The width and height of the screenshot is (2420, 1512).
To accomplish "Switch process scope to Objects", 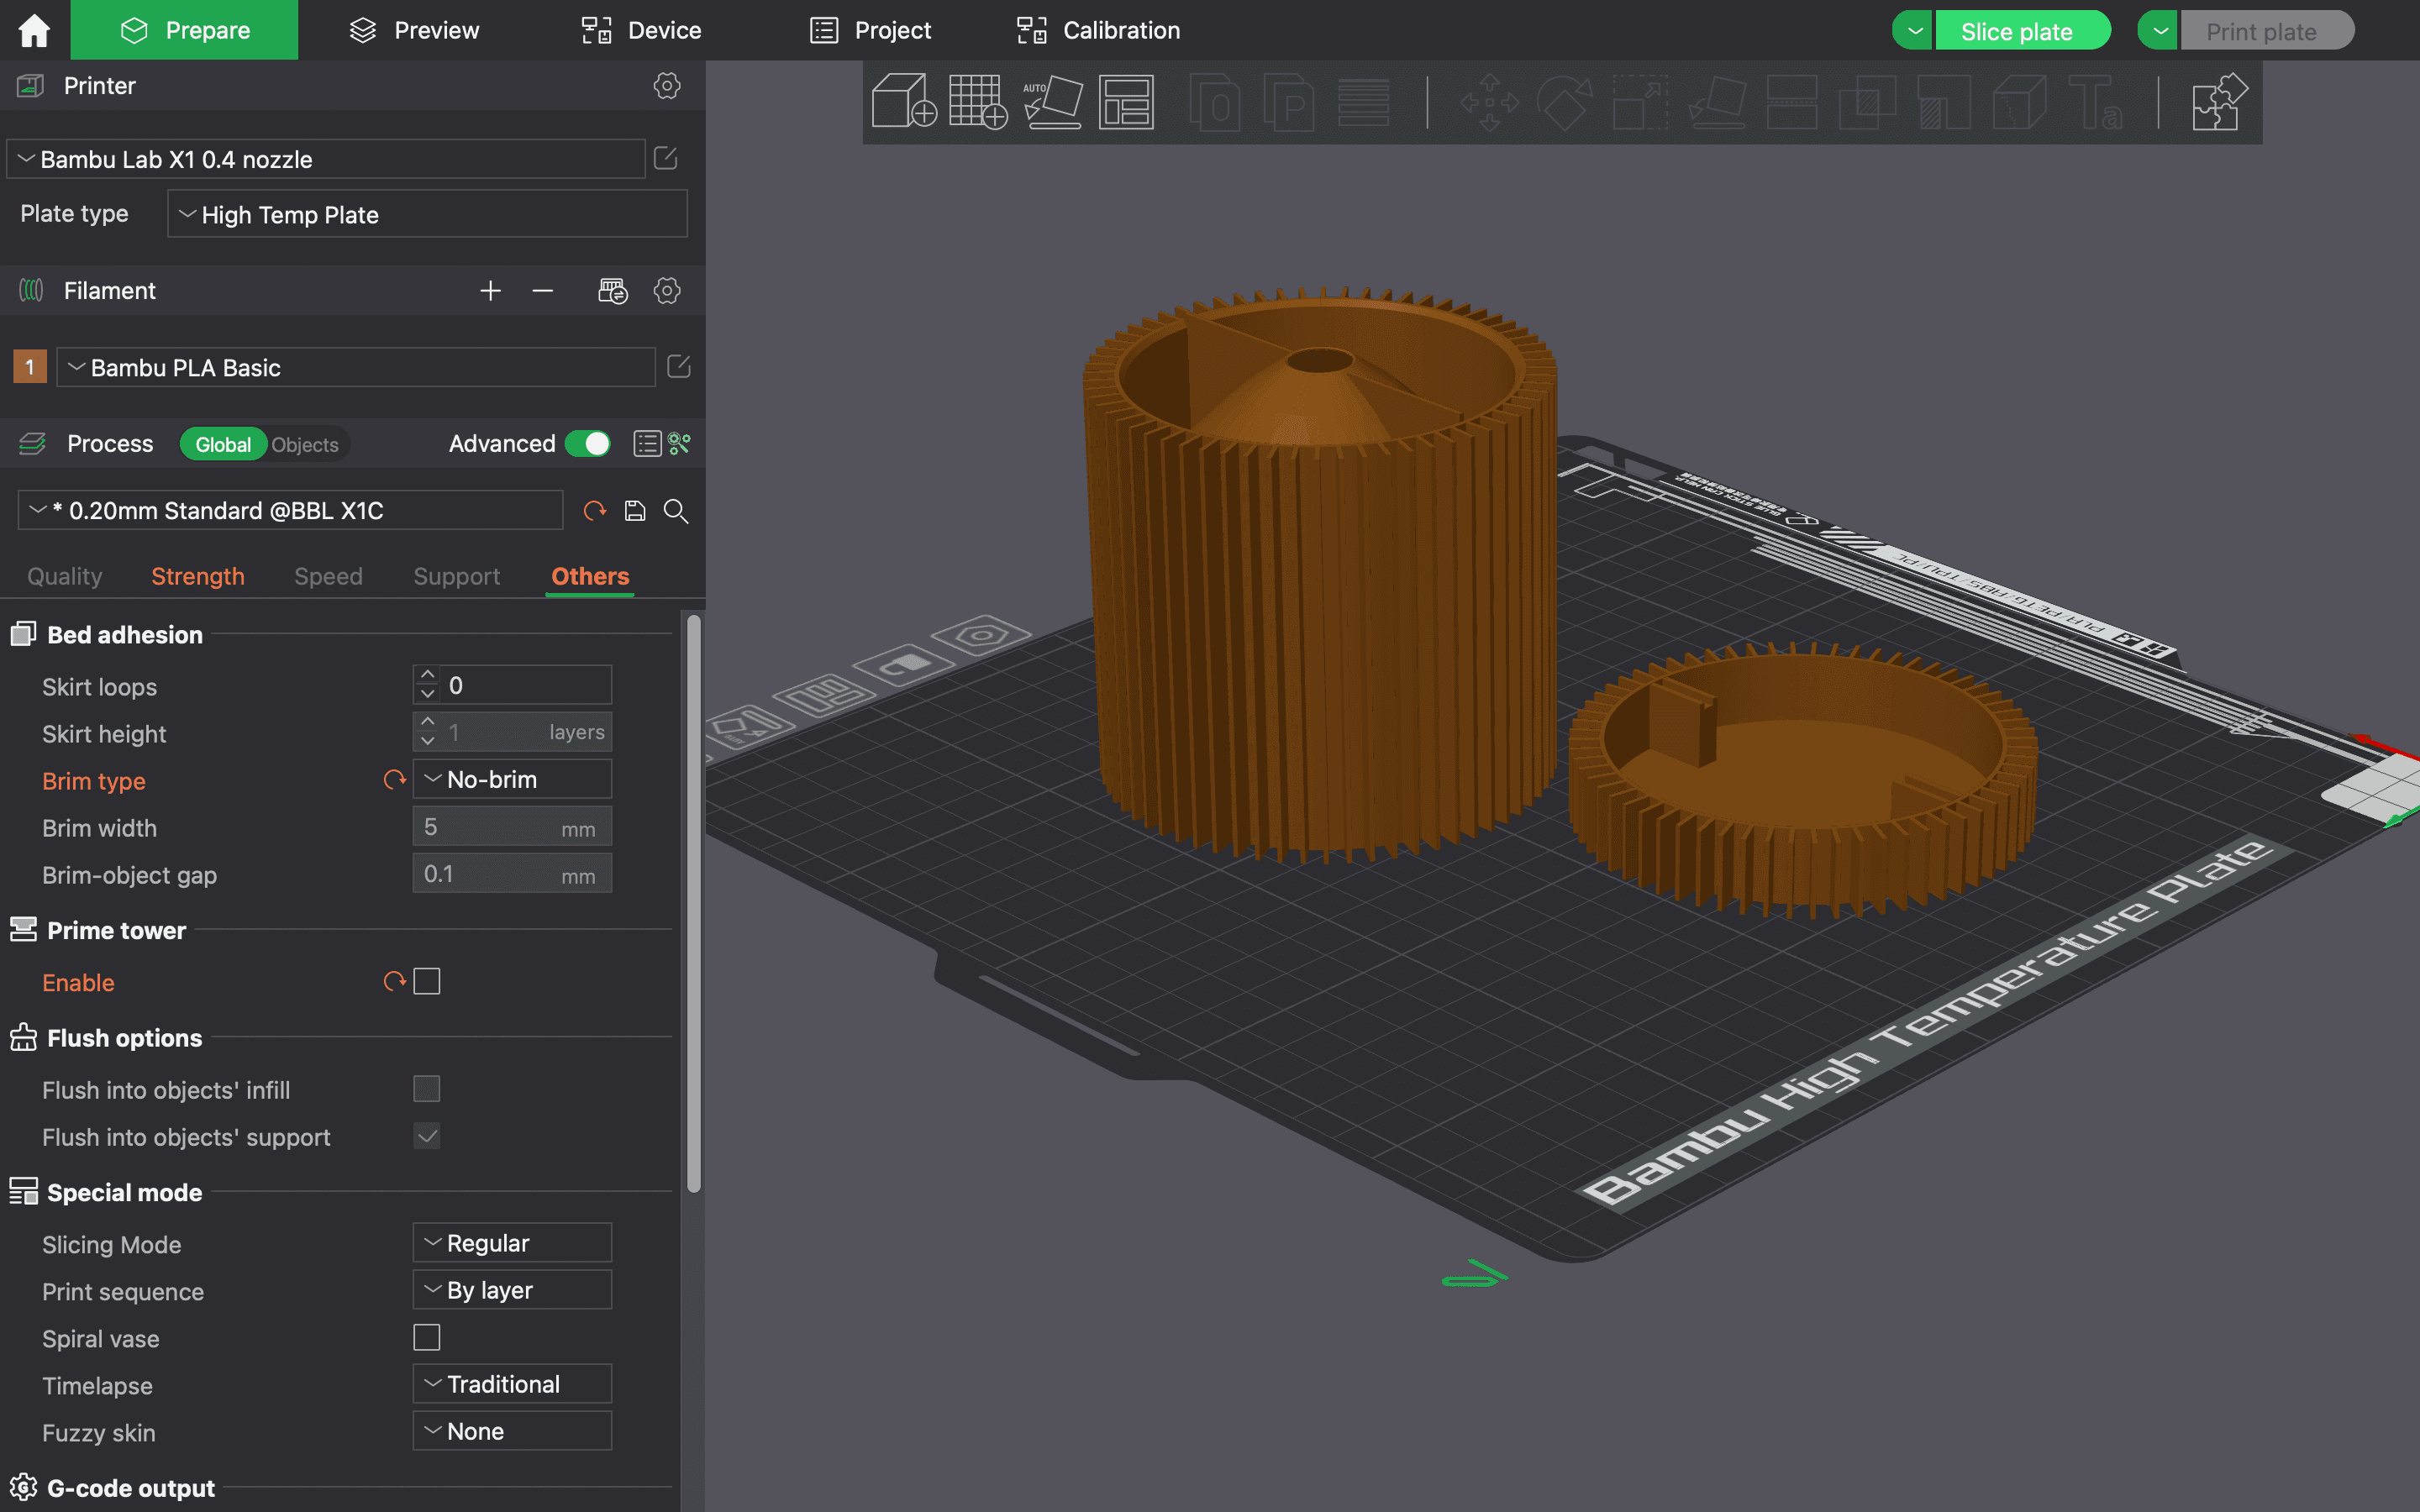I will pos(305,444).
